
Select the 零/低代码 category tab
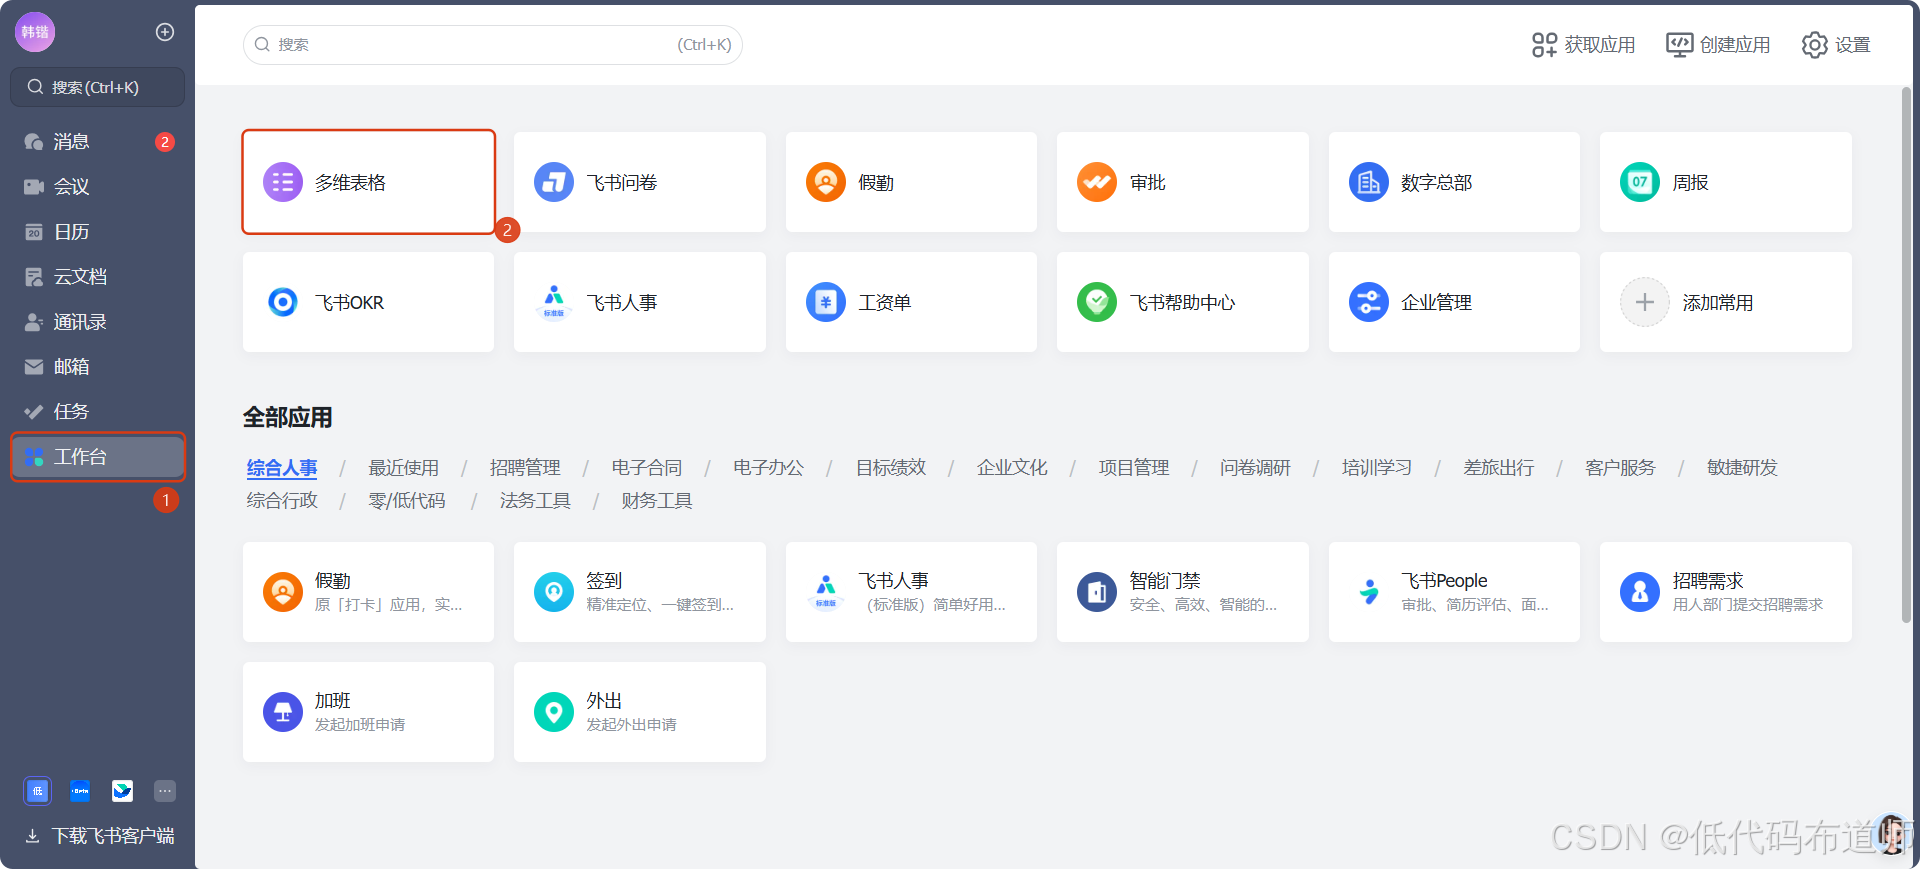point(407,501)
